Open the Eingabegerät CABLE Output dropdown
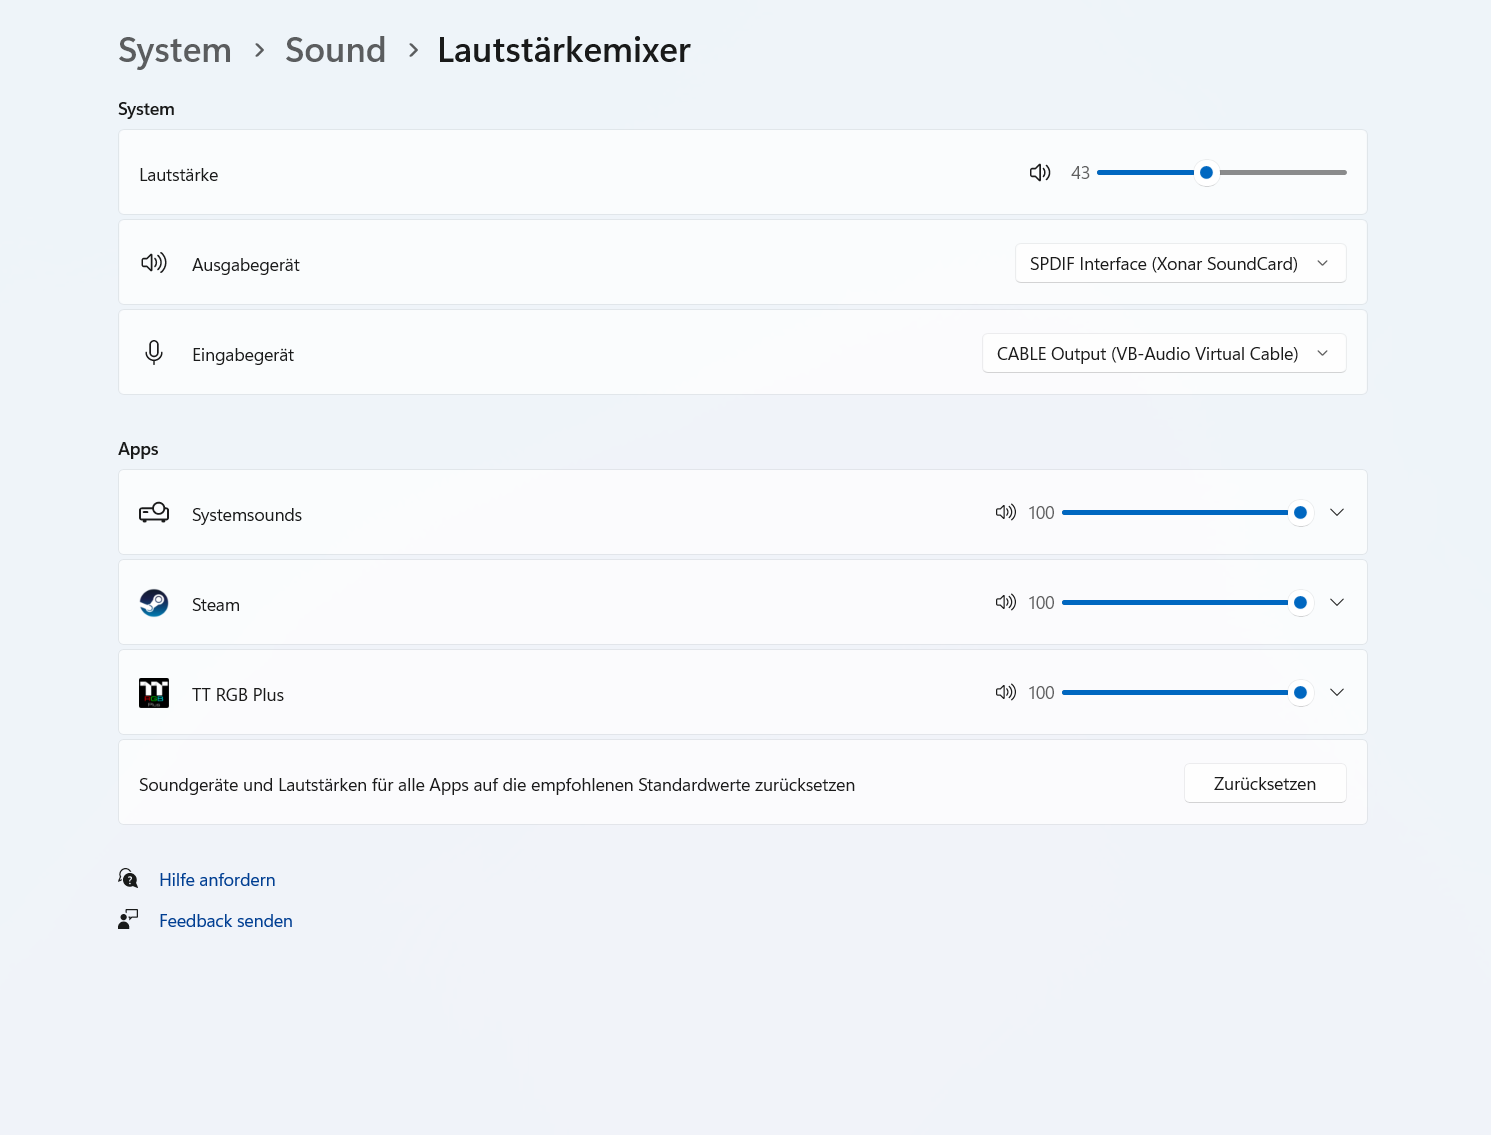Screen dimensions: 1491x1135 1164,353
